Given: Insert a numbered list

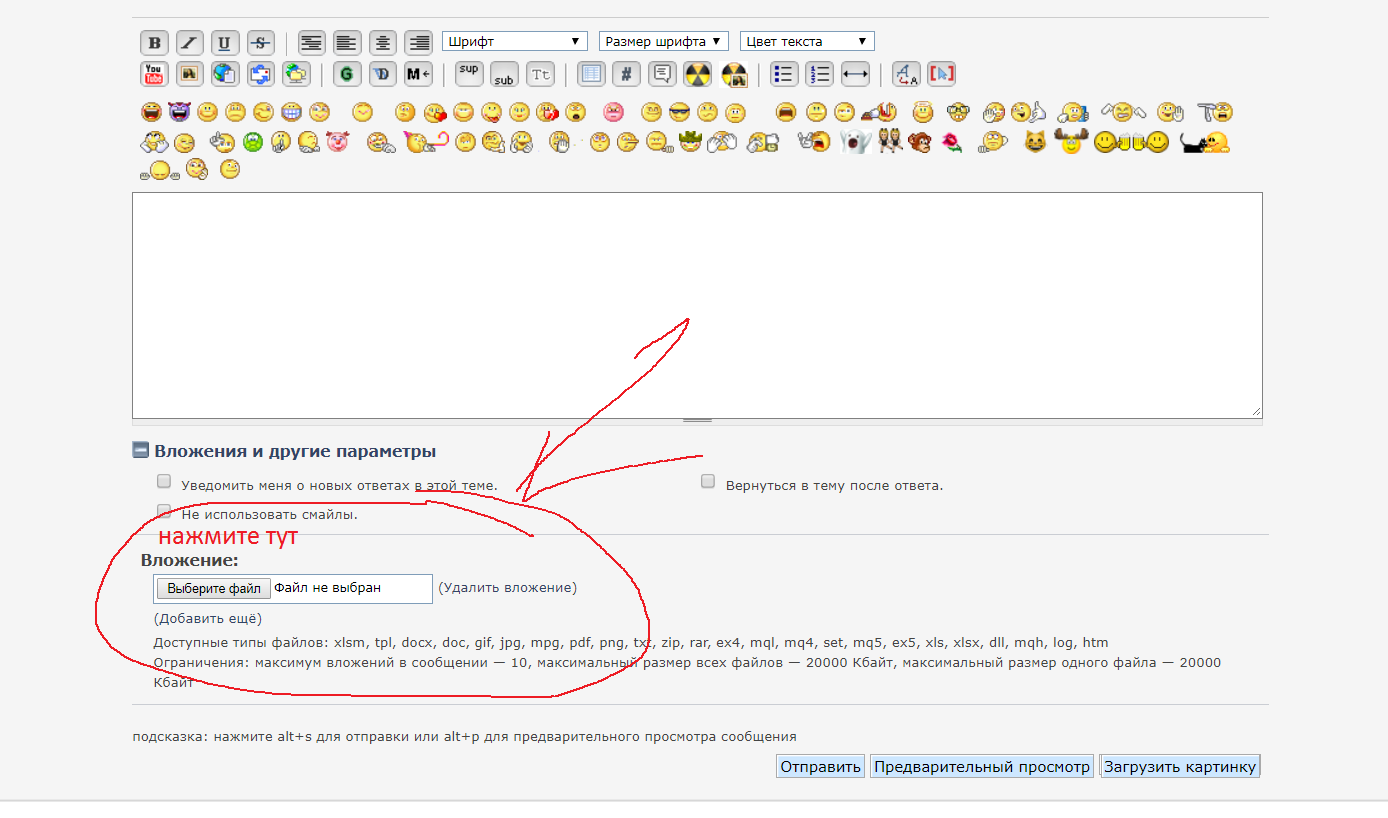Looking at the screenshot, I should (820, 74).
